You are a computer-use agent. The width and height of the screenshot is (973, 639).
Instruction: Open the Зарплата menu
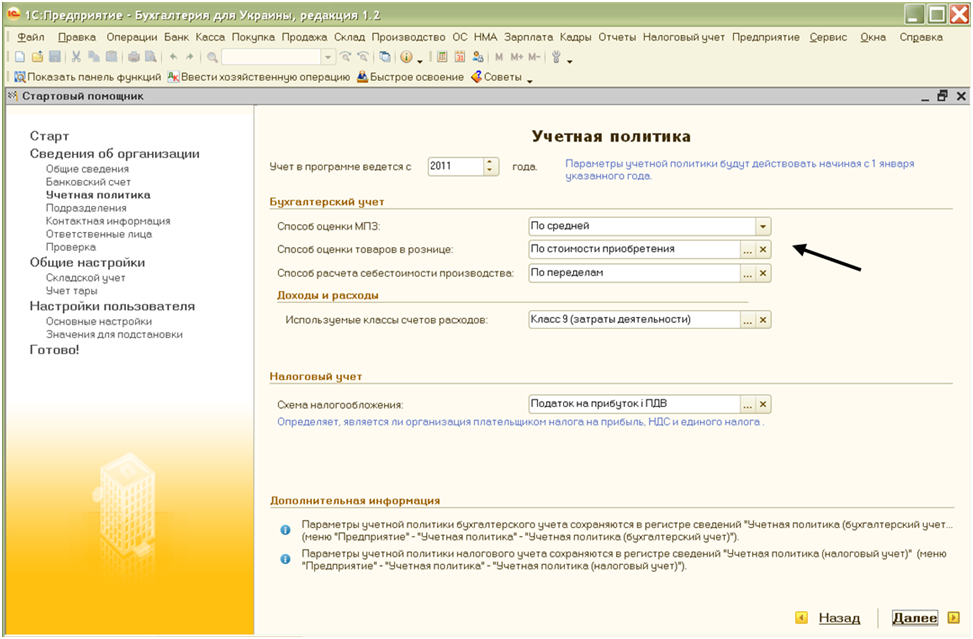tap(528, 37)
